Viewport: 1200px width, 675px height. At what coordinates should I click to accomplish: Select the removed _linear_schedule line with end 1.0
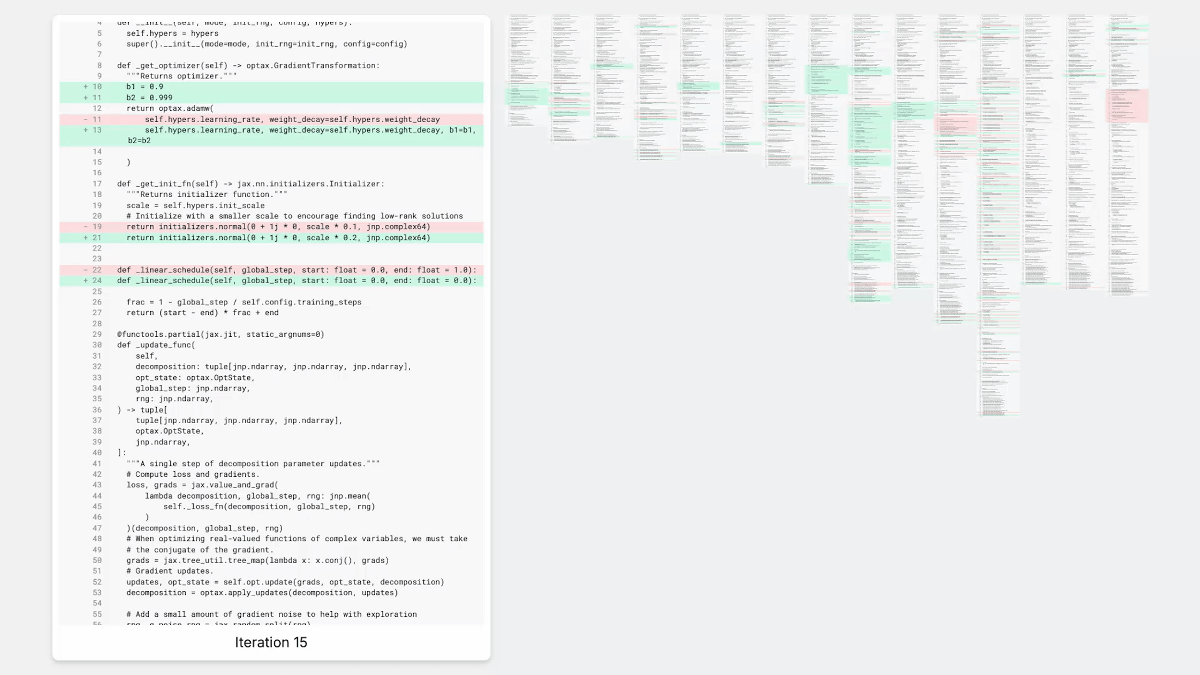pyautogui.click(x=271, y=270)
